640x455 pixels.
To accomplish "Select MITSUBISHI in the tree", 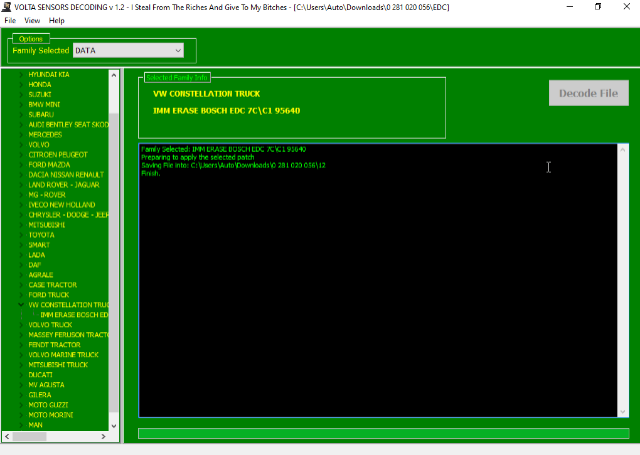I will click(47, 225).
